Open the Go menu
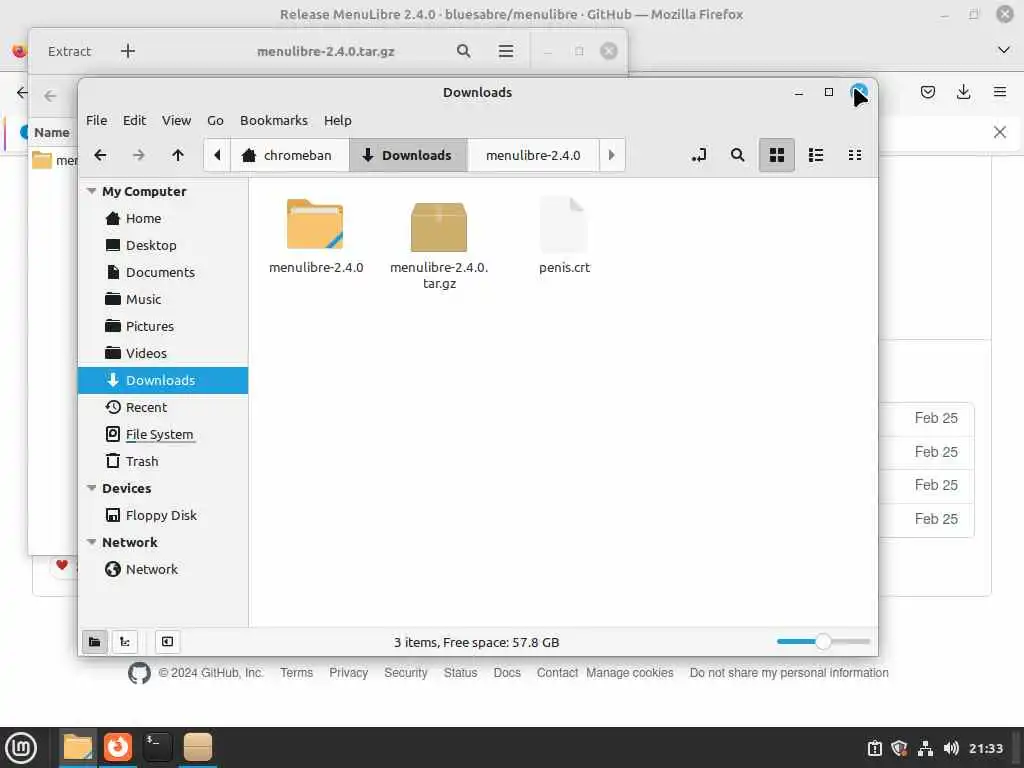The height and width of the screenshot is (768, 1024). click(x=216, y=120)
